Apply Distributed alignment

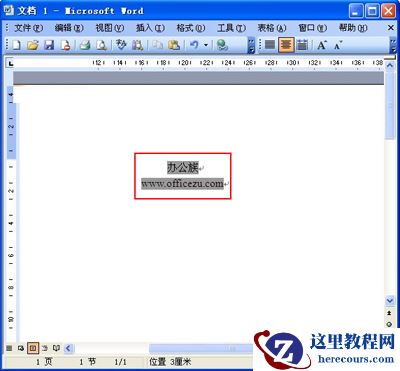[x=303, y=45]
